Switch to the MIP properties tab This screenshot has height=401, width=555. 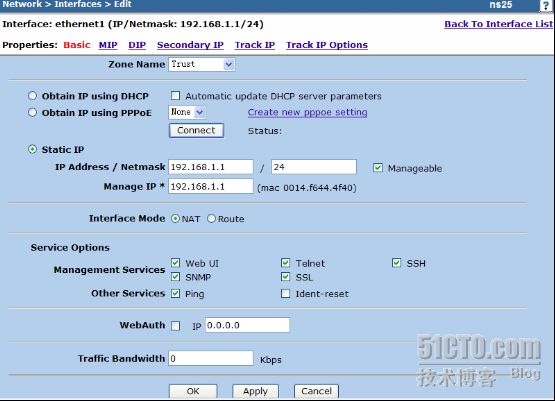[108, 45]
